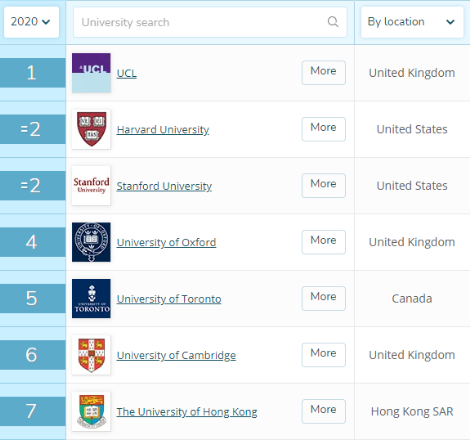The image size is (473, 441).
Task: Click the rank 5 badge beside Toronto
Action: coord(32,298)
